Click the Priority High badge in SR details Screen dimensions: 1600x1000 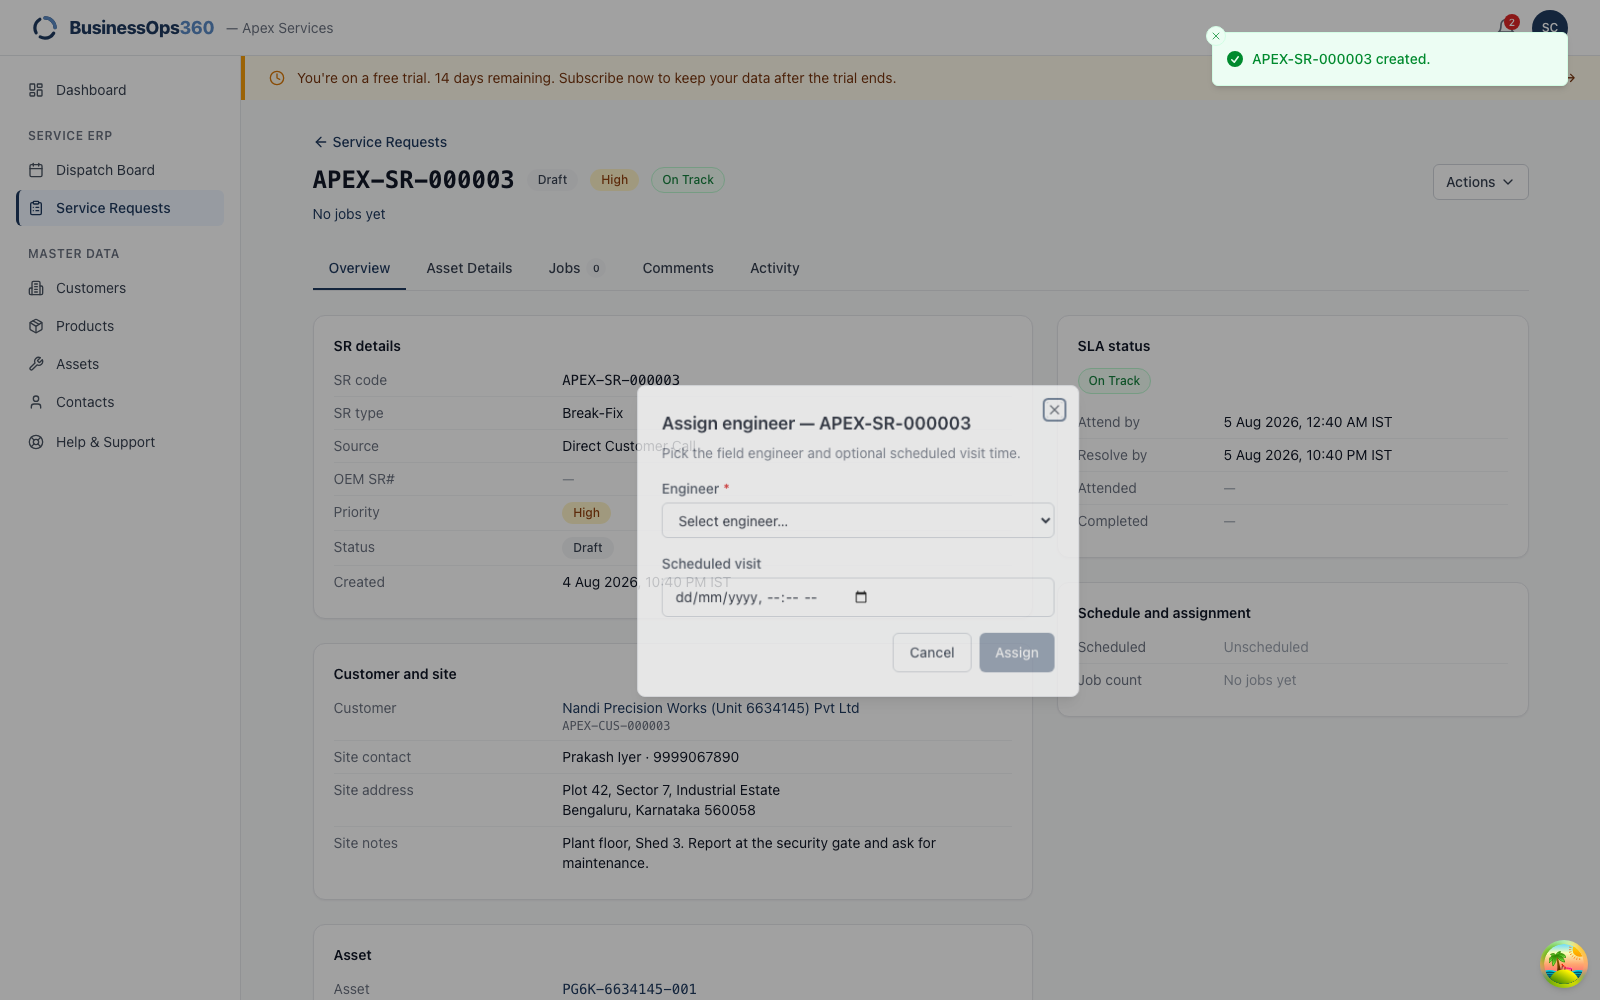pyautogui.click(x=586, y=513)
